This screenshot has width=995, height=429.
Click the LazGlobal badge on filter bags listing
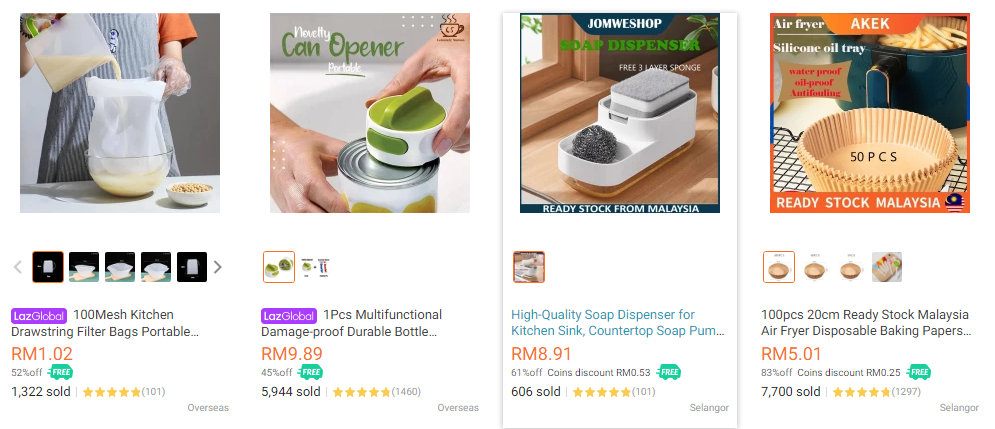tap(39, 315)
